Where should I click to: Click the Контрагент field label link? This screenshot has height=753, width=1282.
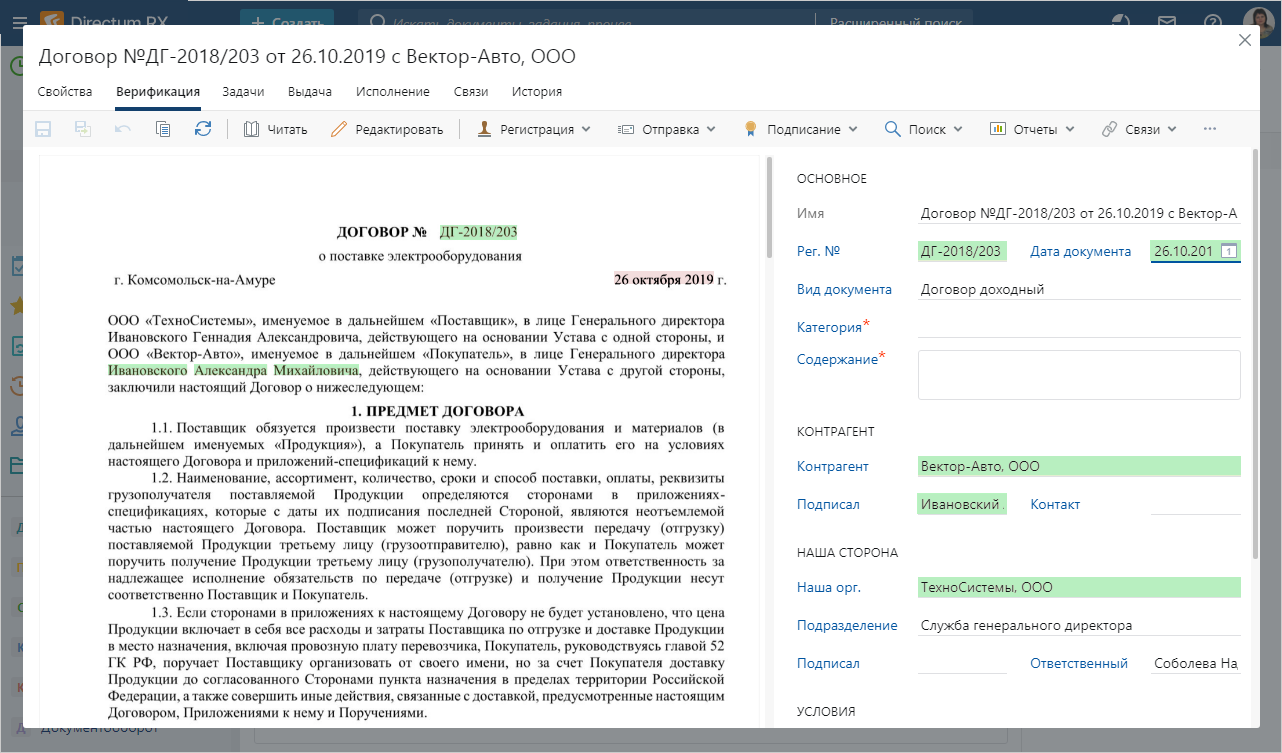(832, 466)
